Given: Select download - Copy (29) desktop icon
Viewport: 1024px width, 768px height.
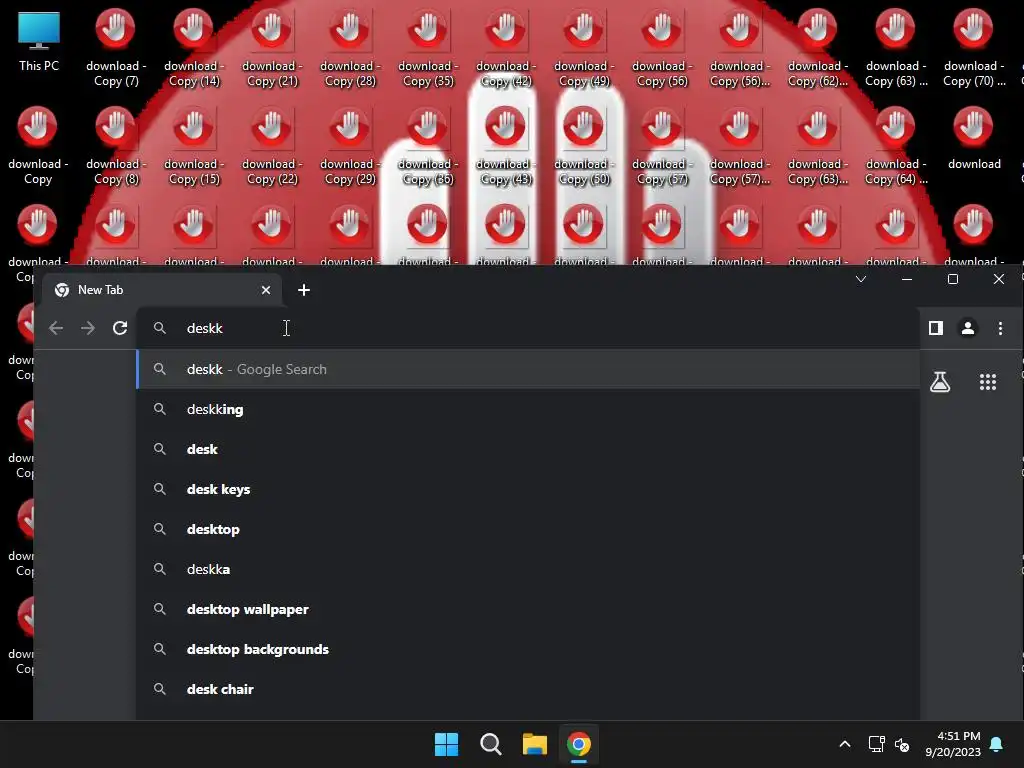Looking at the screenshot, I should point(349,146).
